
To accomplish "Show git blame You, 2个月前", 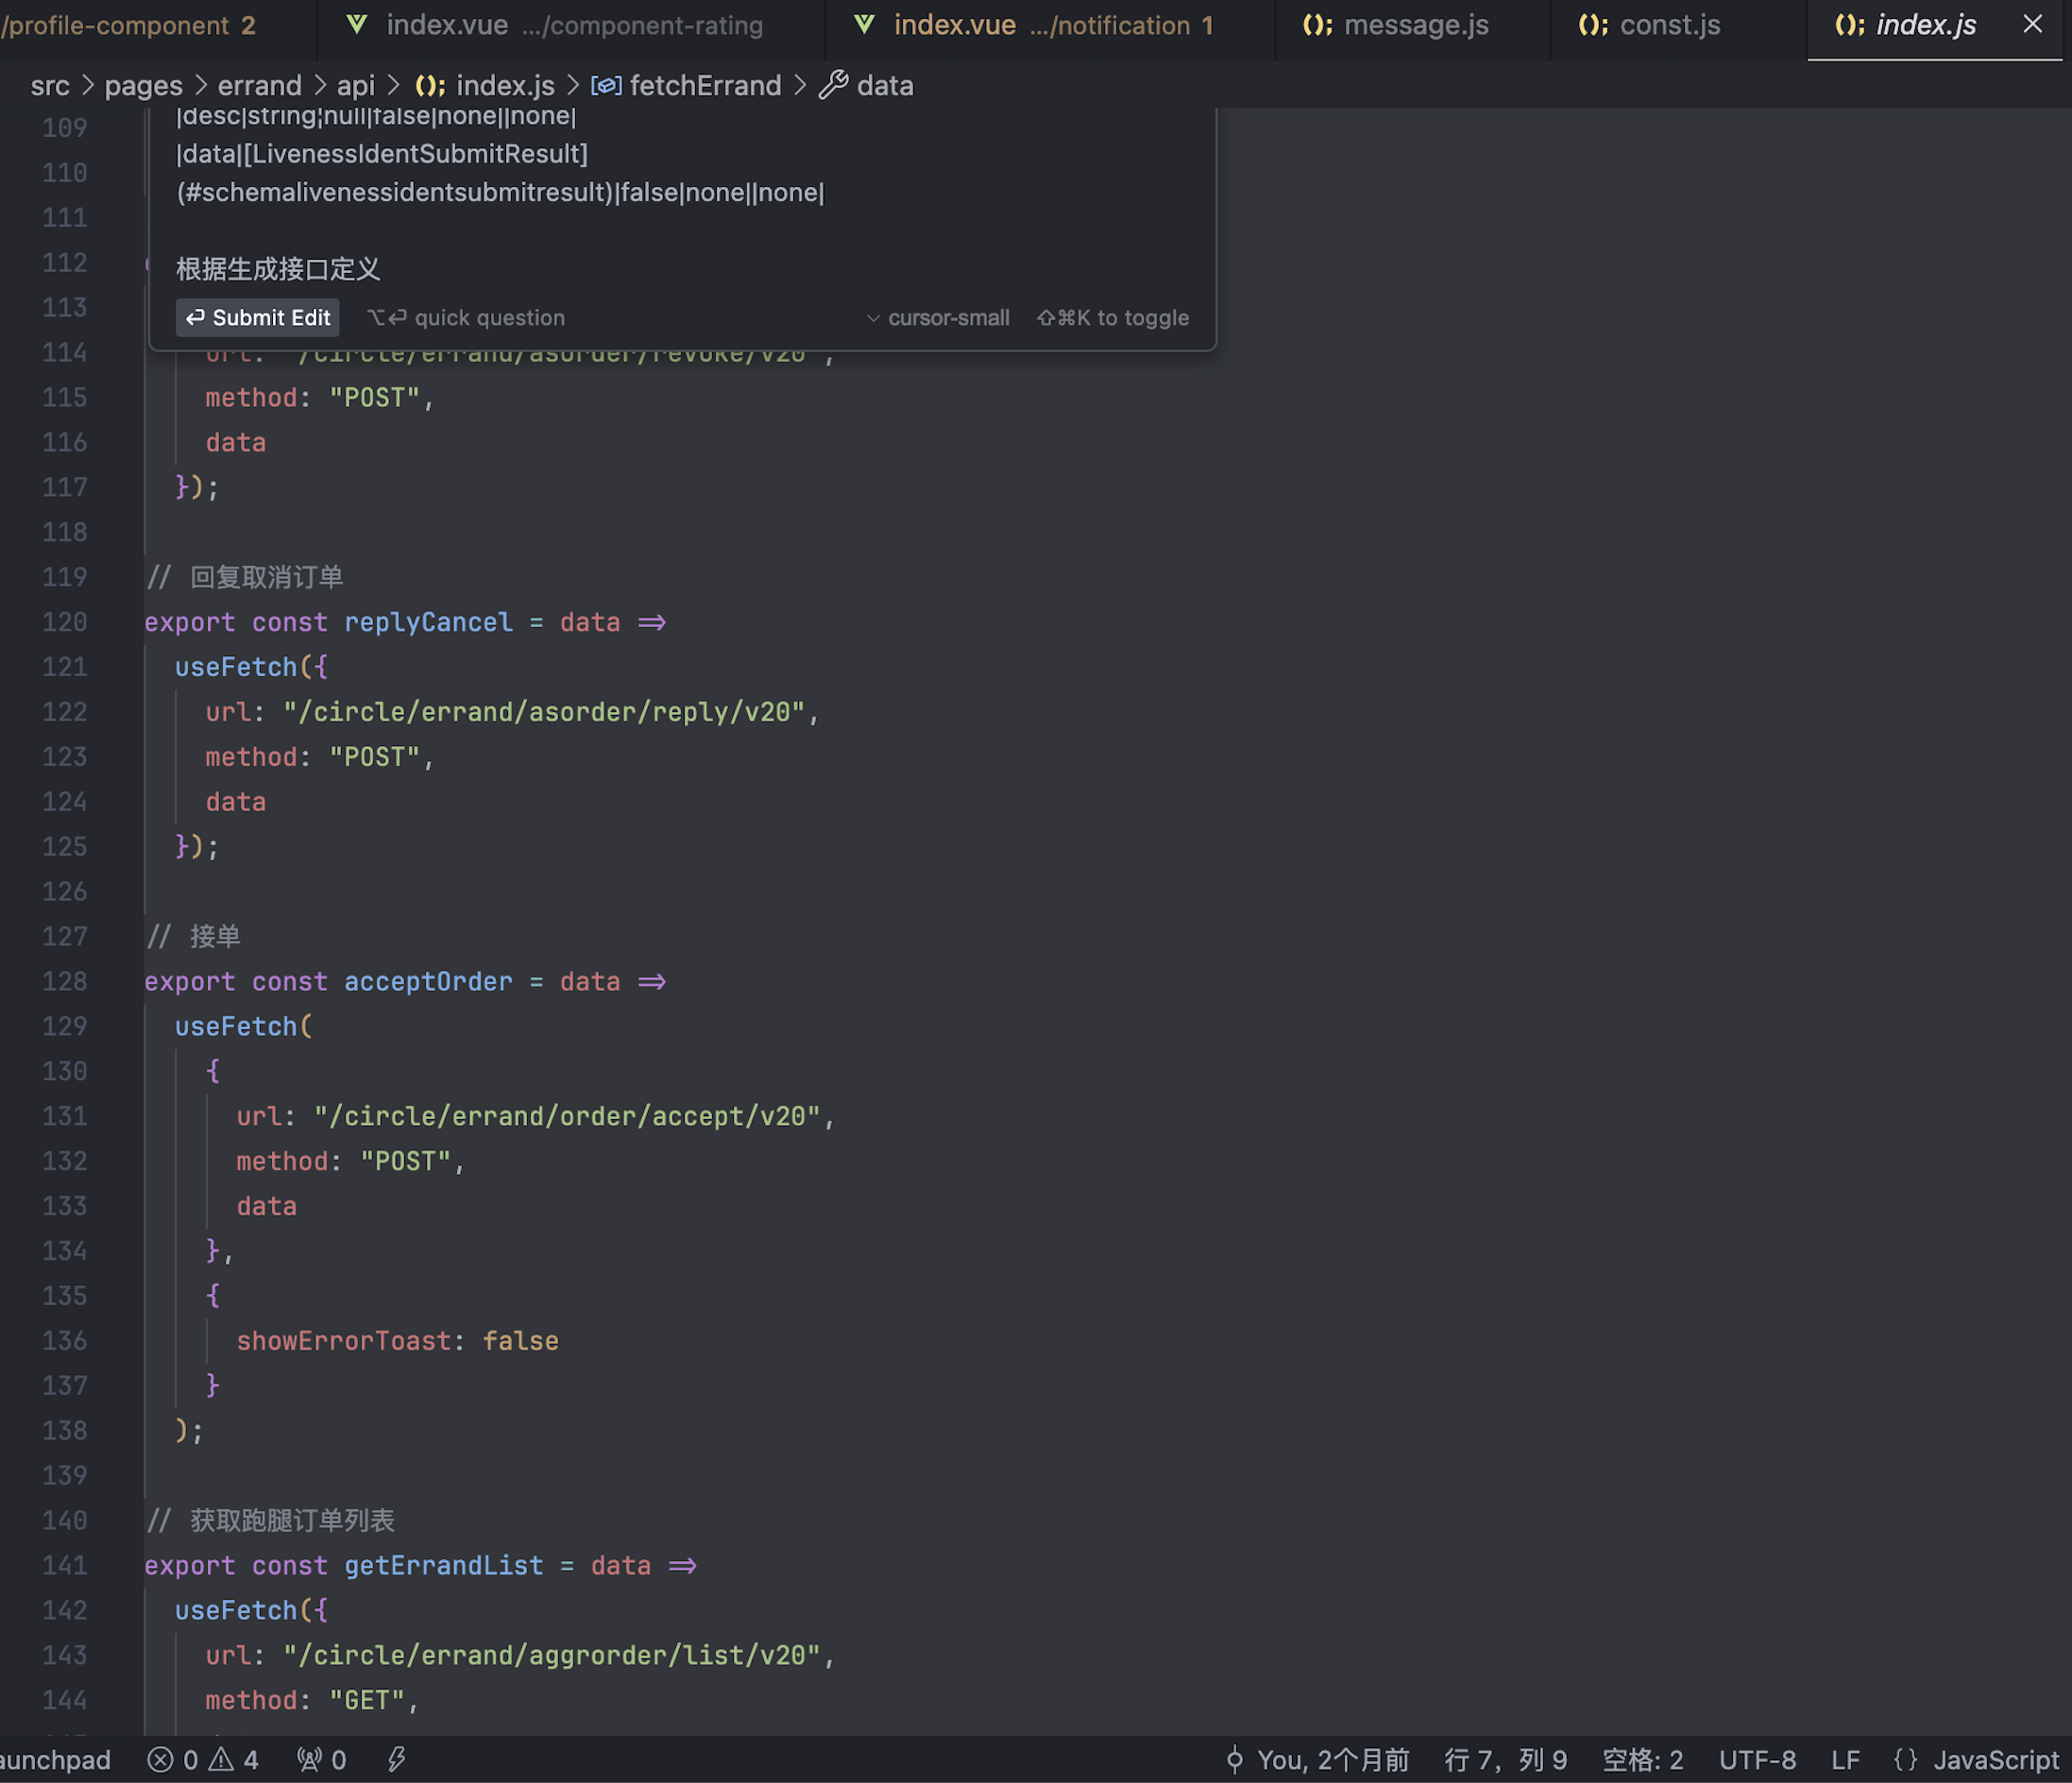I will [1317, 1760].
